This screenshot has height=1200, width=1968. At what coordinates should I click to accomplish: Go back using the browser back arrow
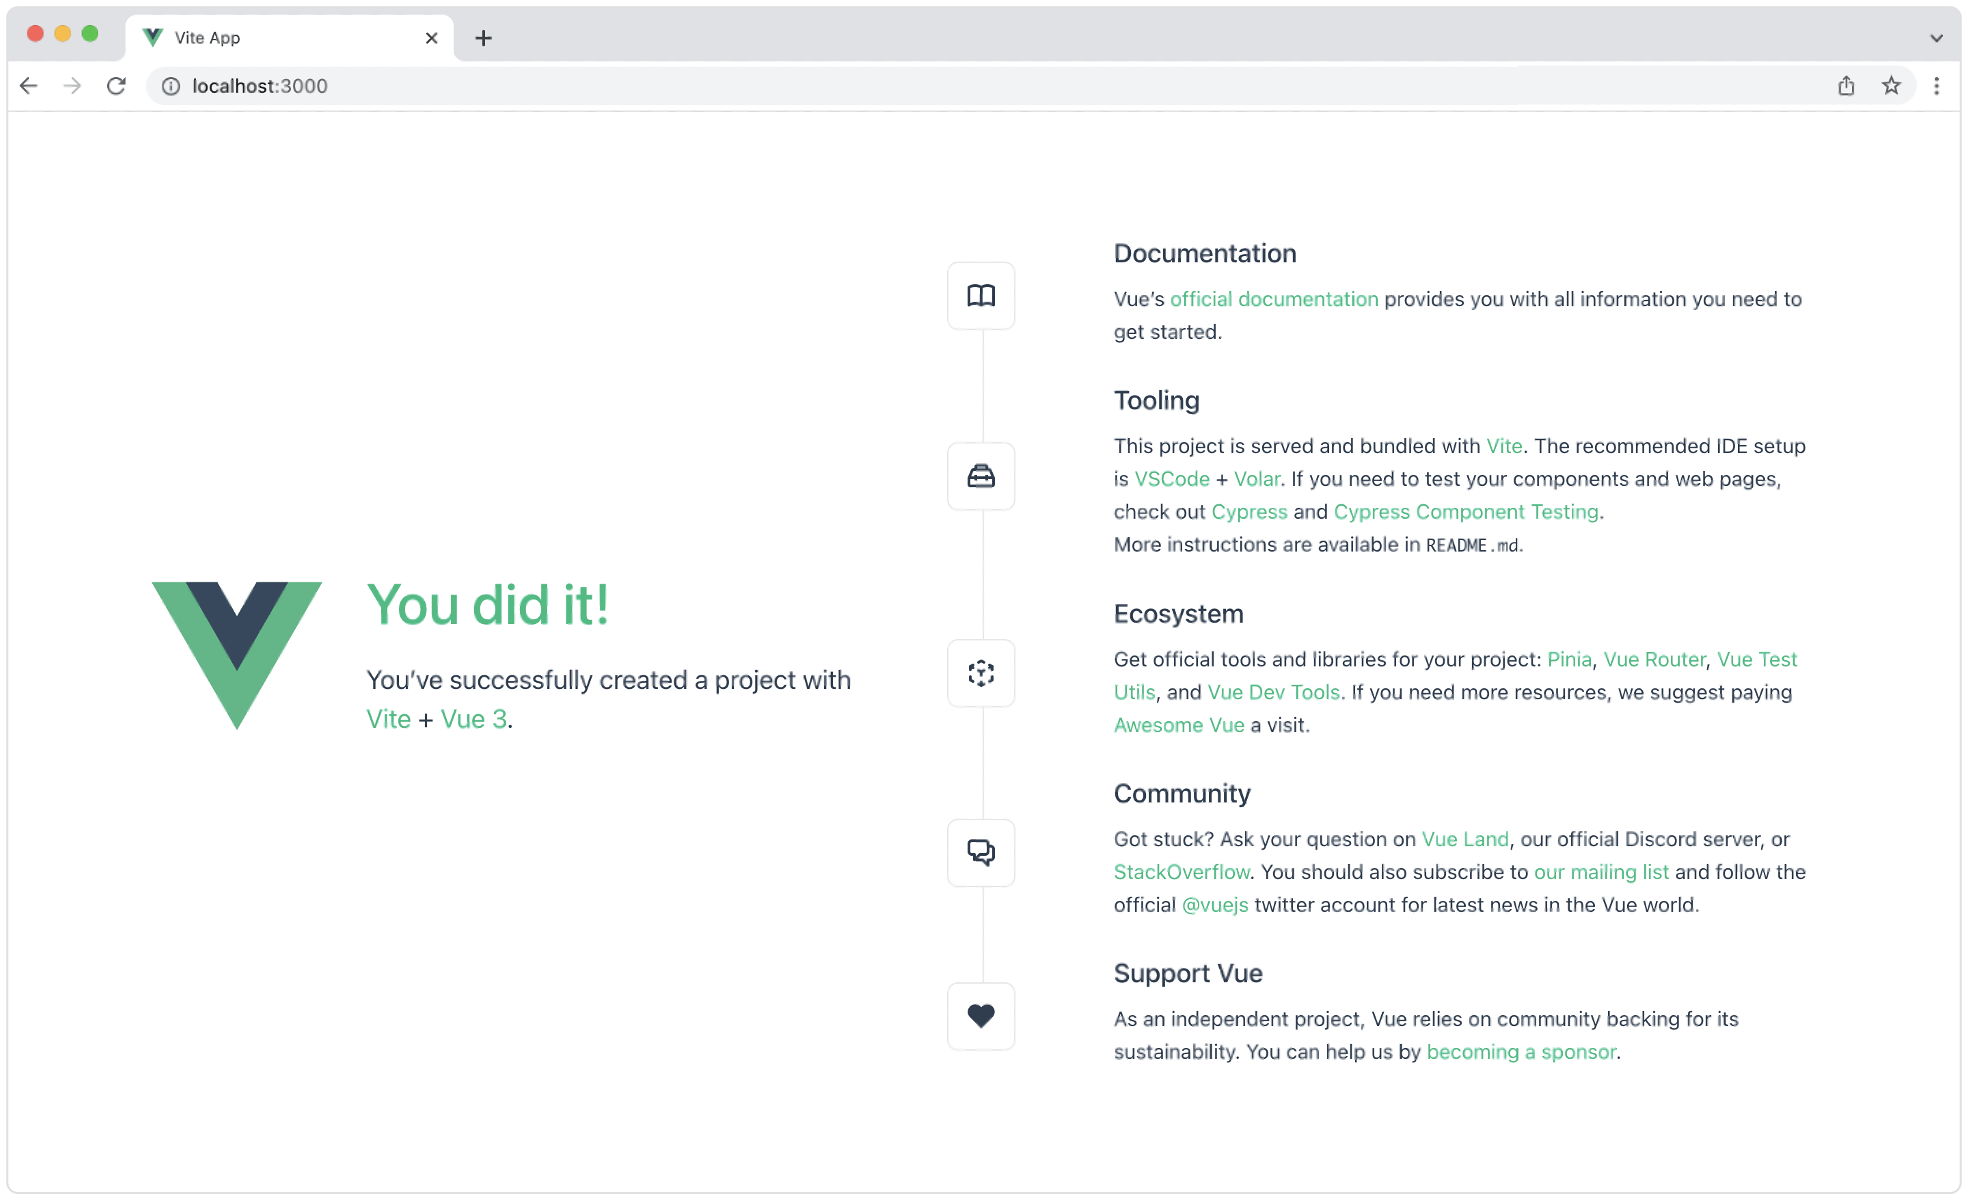coord(29,86)
